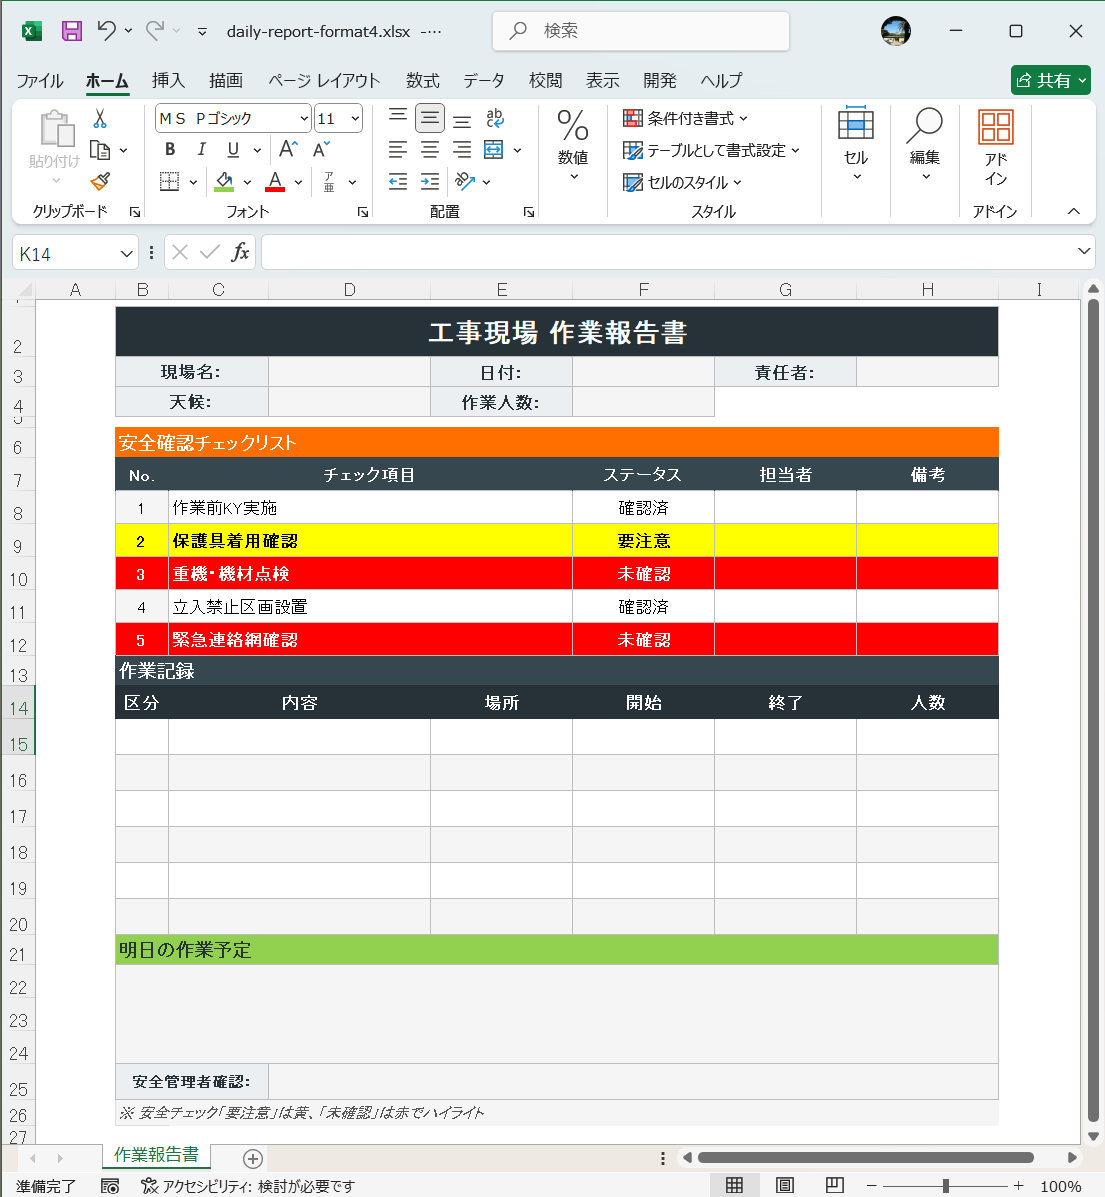Viewport: 1105px width, 1197px height.
Task: Align text right
Action: (462, 150)
